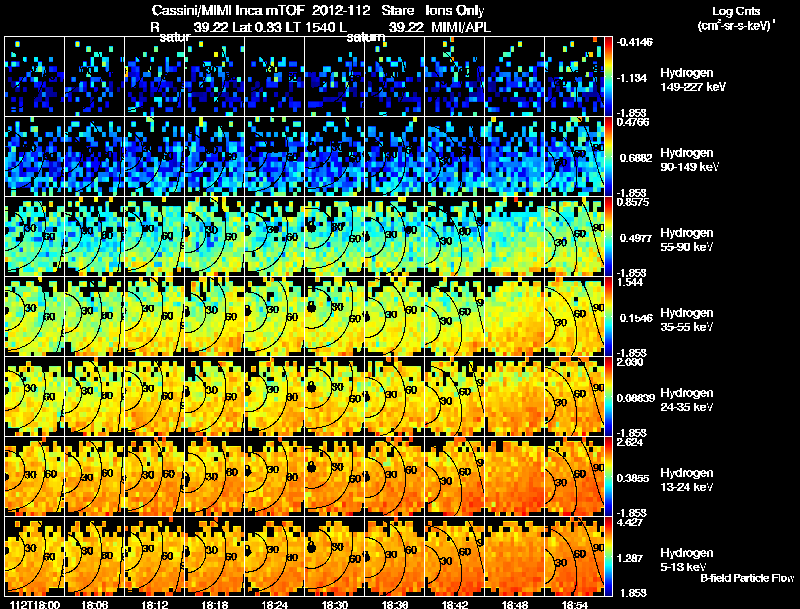Click the Hydrogen 5-13 keV color bar
The width and height of the screenshot is (800, 609).
click(x=608, y=556)
